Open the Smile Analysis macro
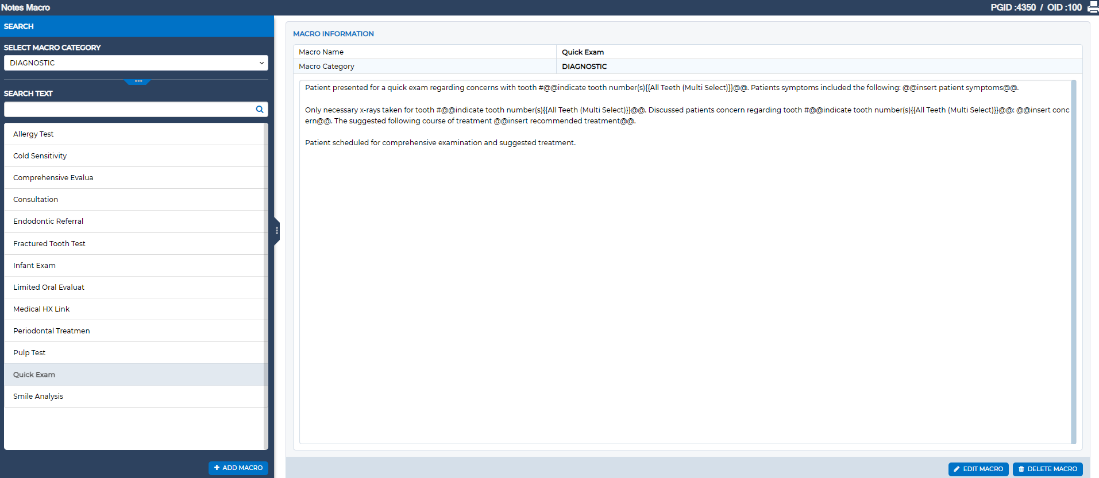 [135, 397]
